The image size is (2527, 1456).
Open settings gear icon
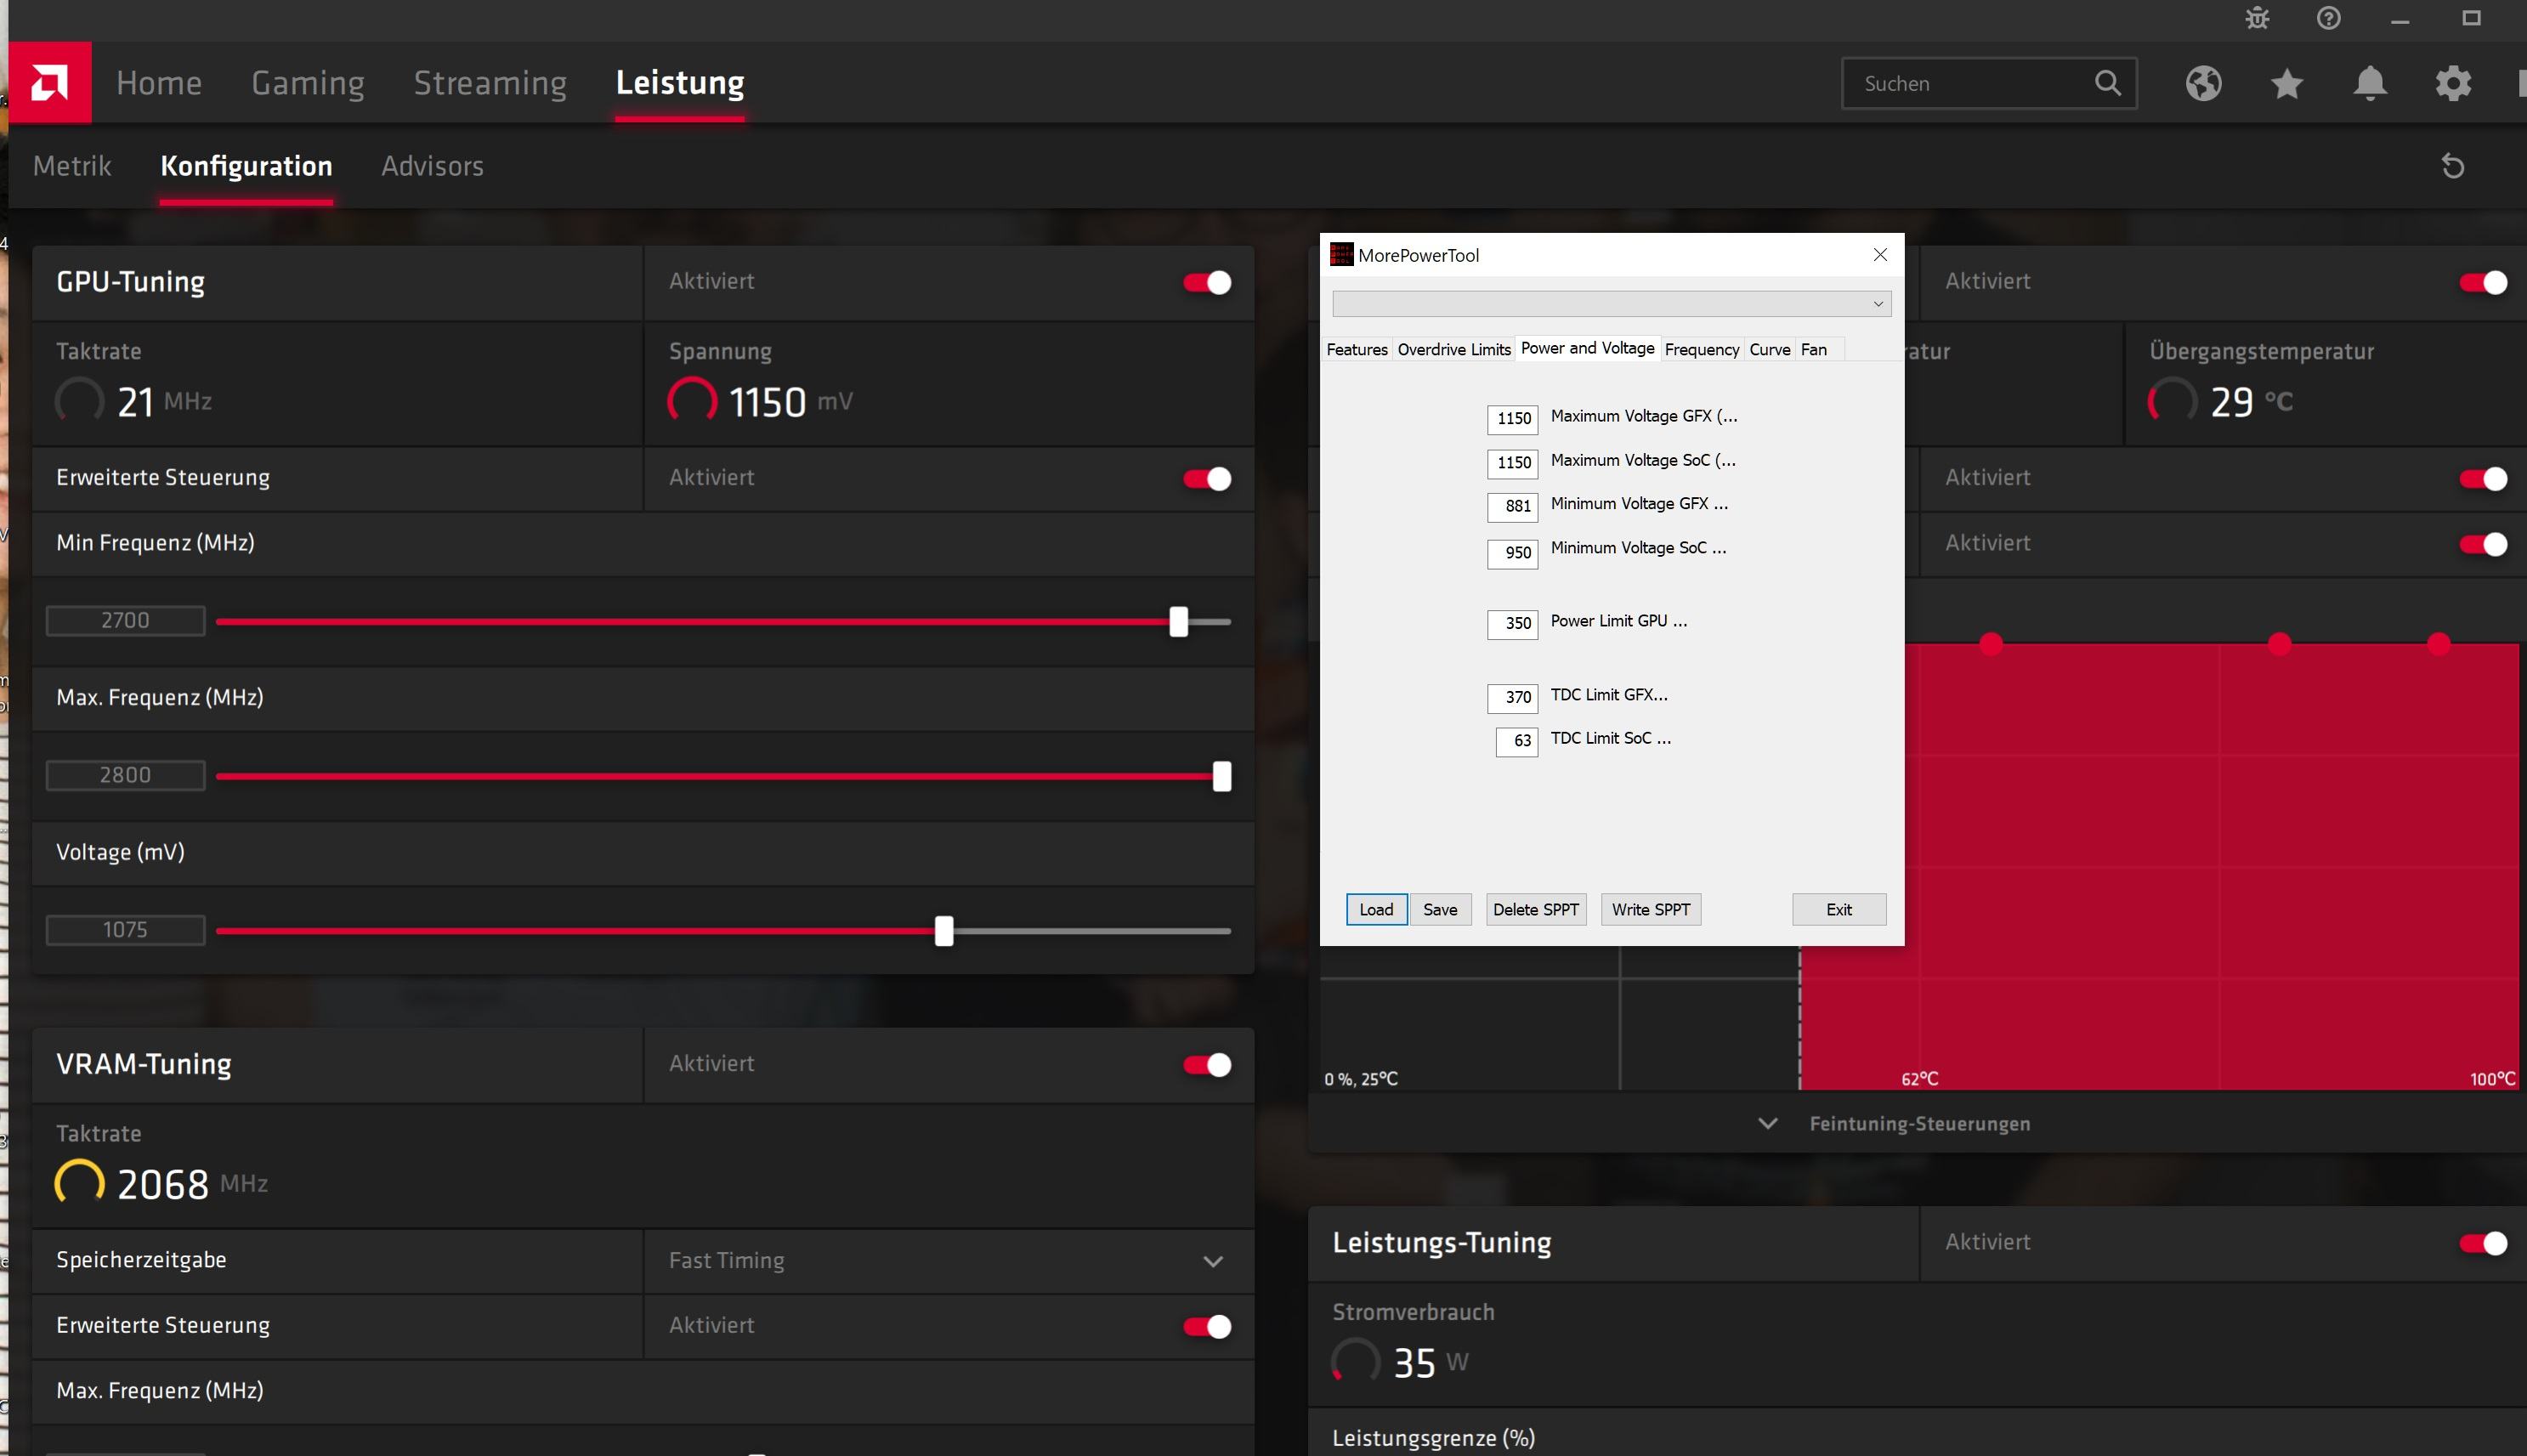pos(2452,83)
